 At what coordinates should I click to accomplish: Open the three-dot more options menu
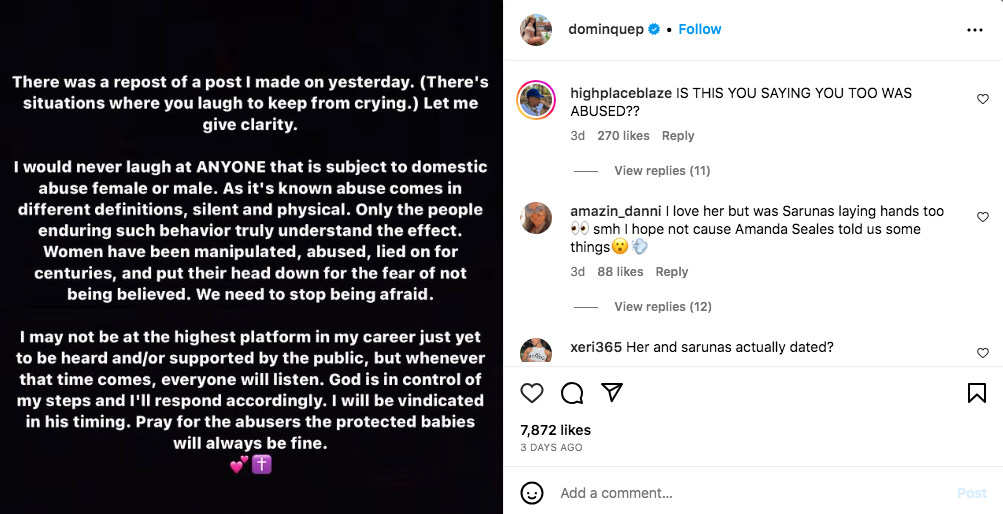975,30
